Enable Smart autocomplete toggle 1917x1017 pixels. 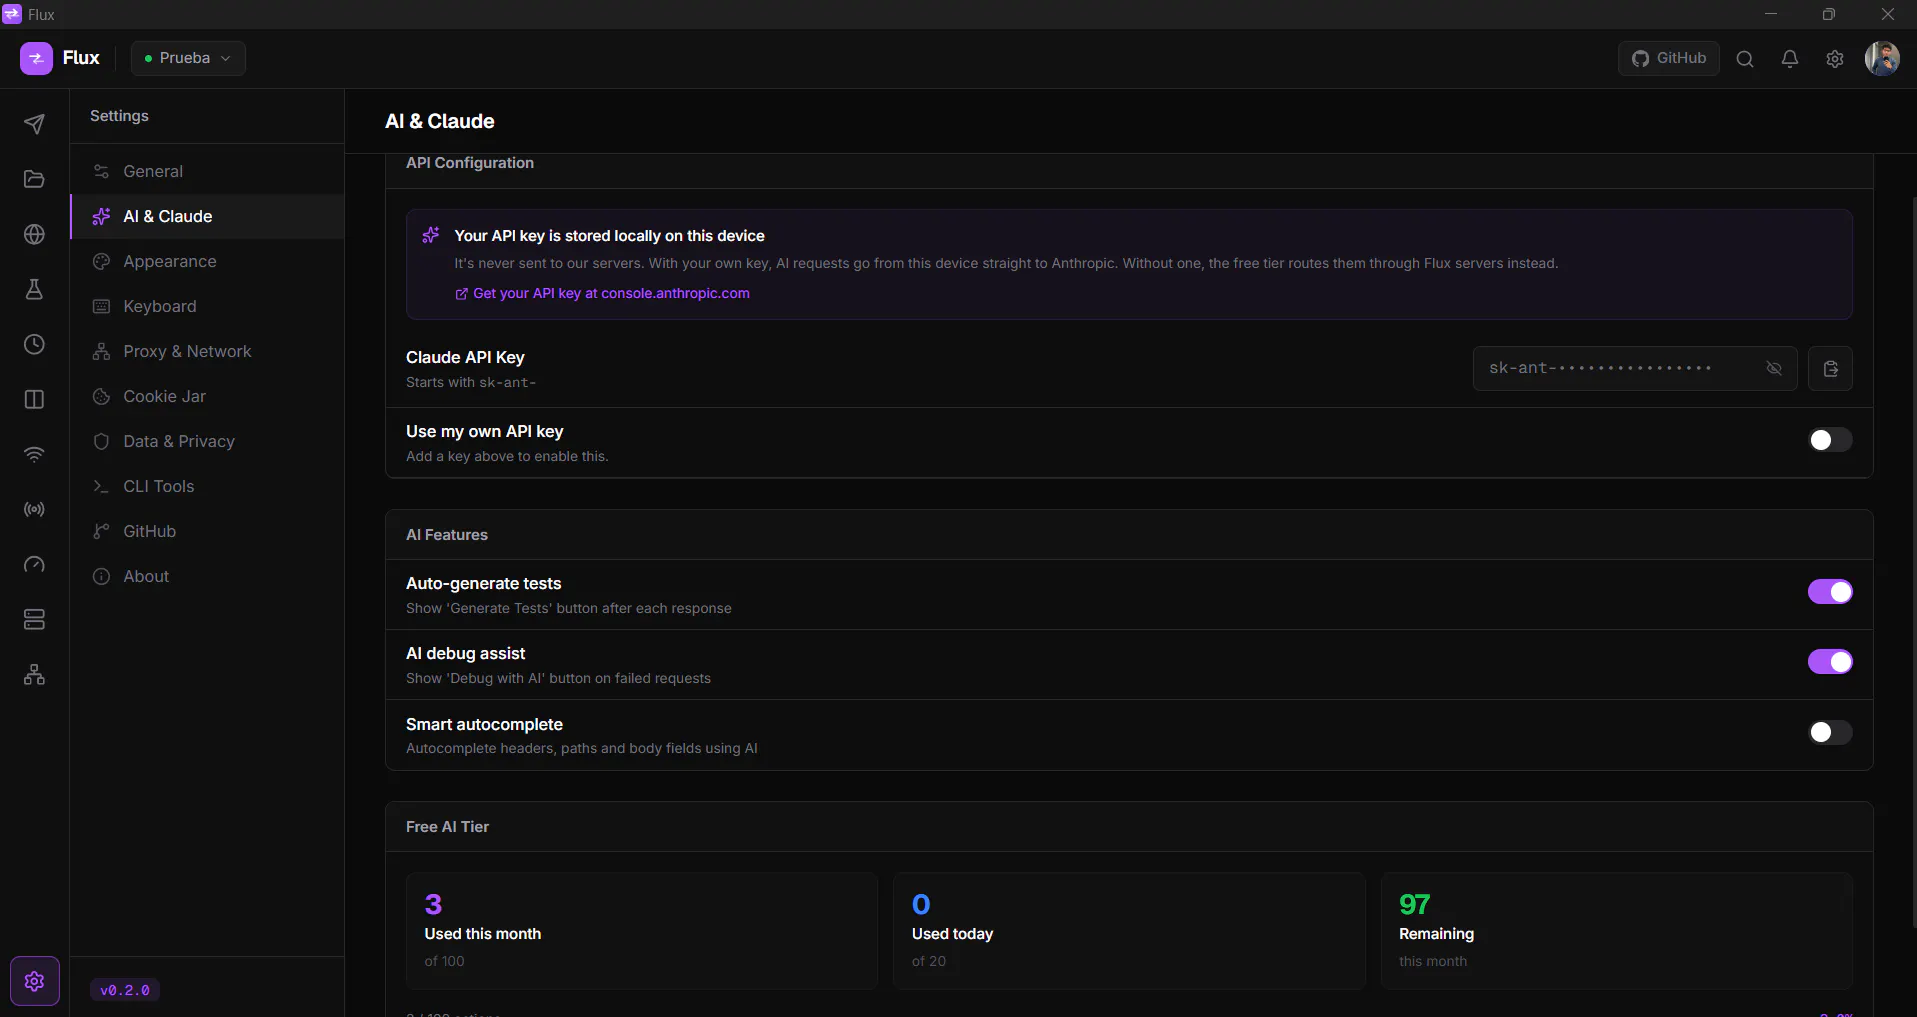pos(1830,732)
